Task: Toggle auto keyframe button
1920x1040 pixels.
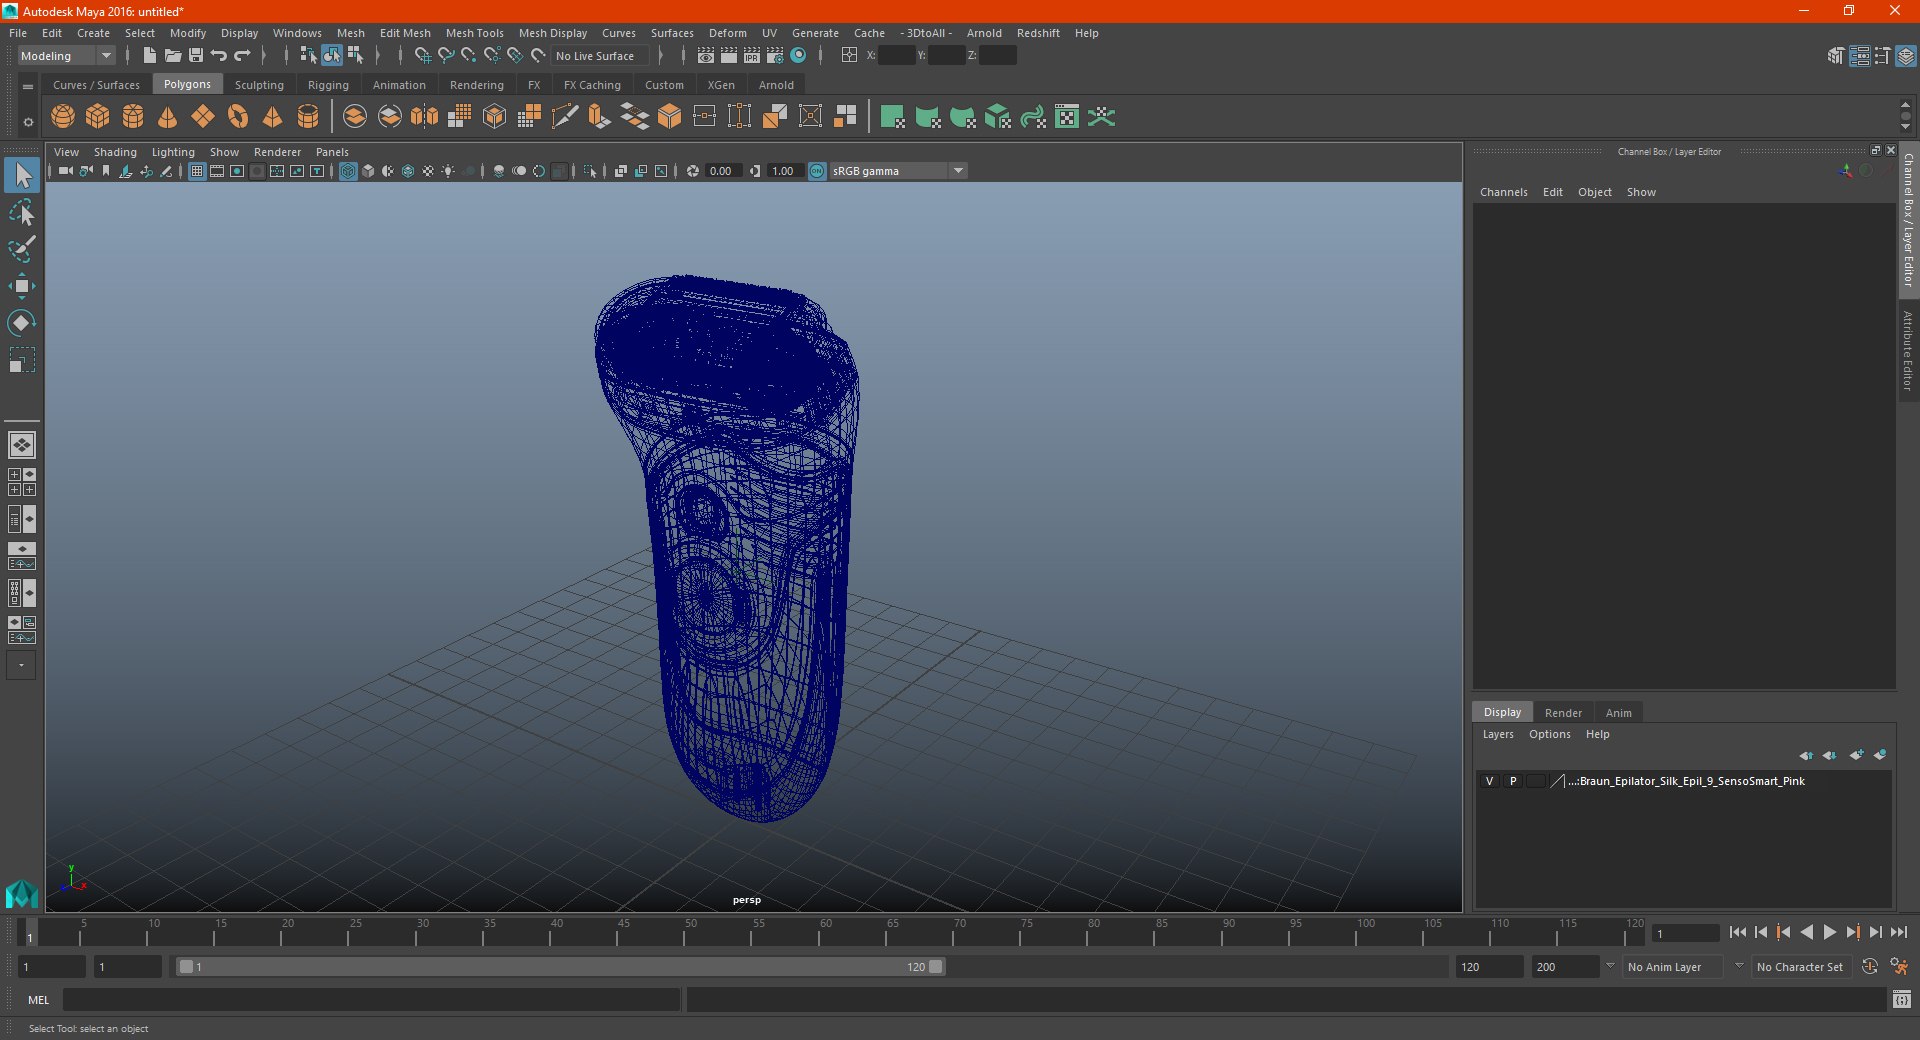Action: coord(1869,967)
